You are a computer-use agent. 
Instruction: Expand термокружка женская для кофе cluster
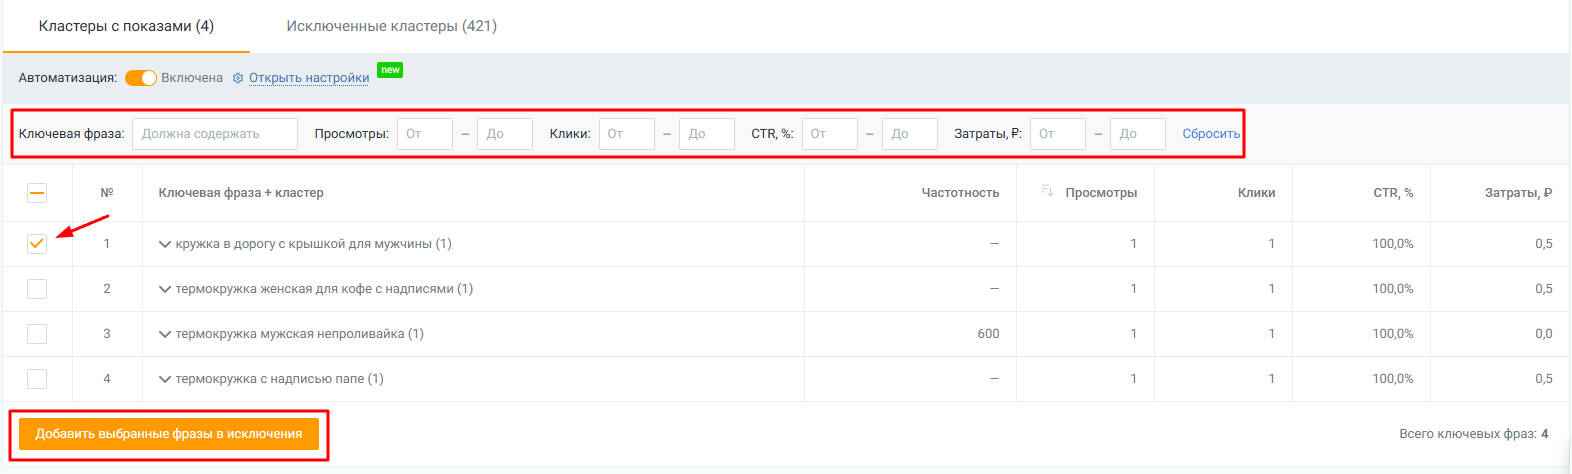165,289
